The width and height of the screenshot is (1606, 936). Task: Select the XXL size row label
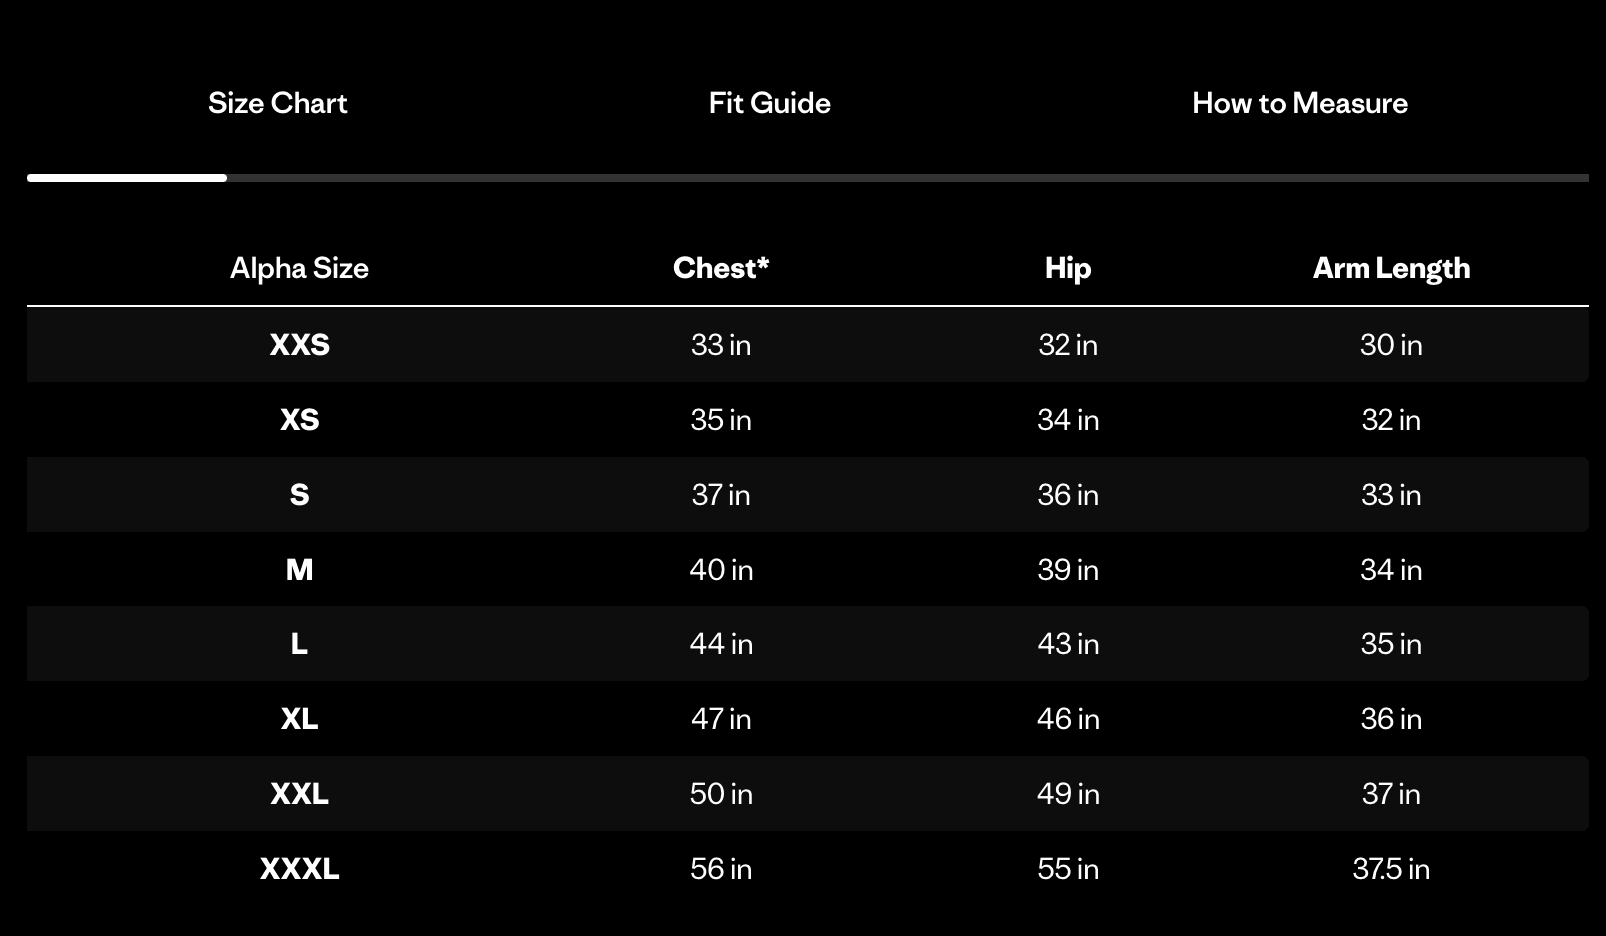tap(299, 794)
